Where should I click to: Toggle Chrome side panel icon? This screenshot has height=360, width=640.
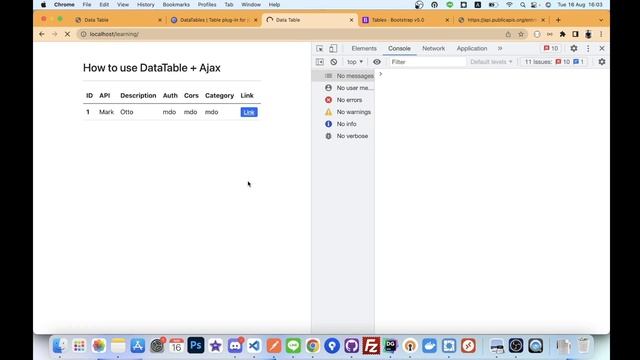click(576, 34)
